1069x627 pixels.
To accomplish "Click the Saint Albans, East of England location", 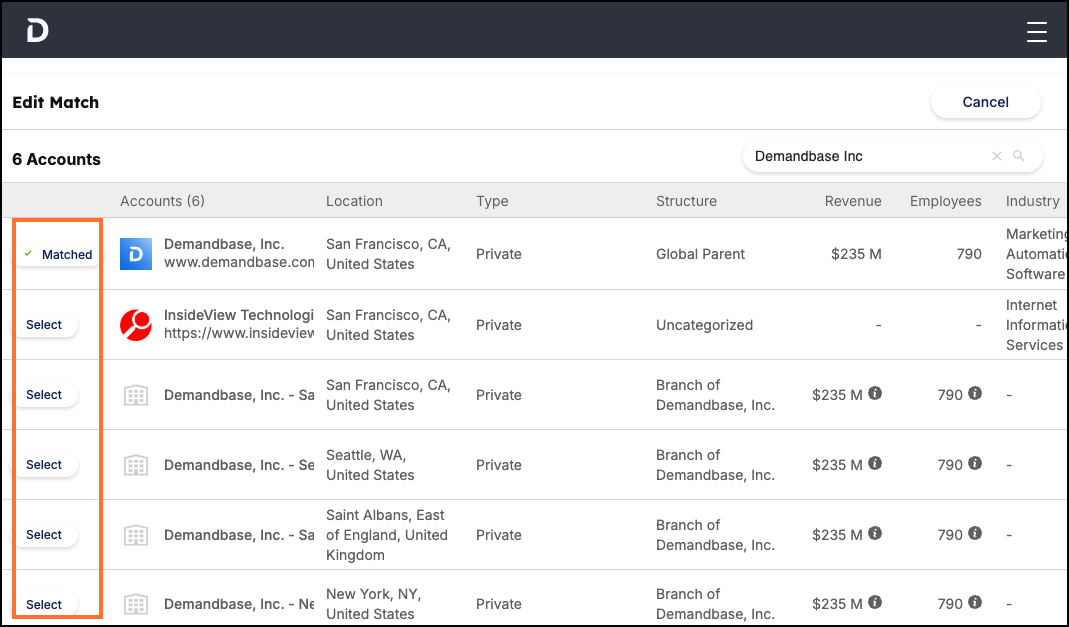I will click(387, 535).
